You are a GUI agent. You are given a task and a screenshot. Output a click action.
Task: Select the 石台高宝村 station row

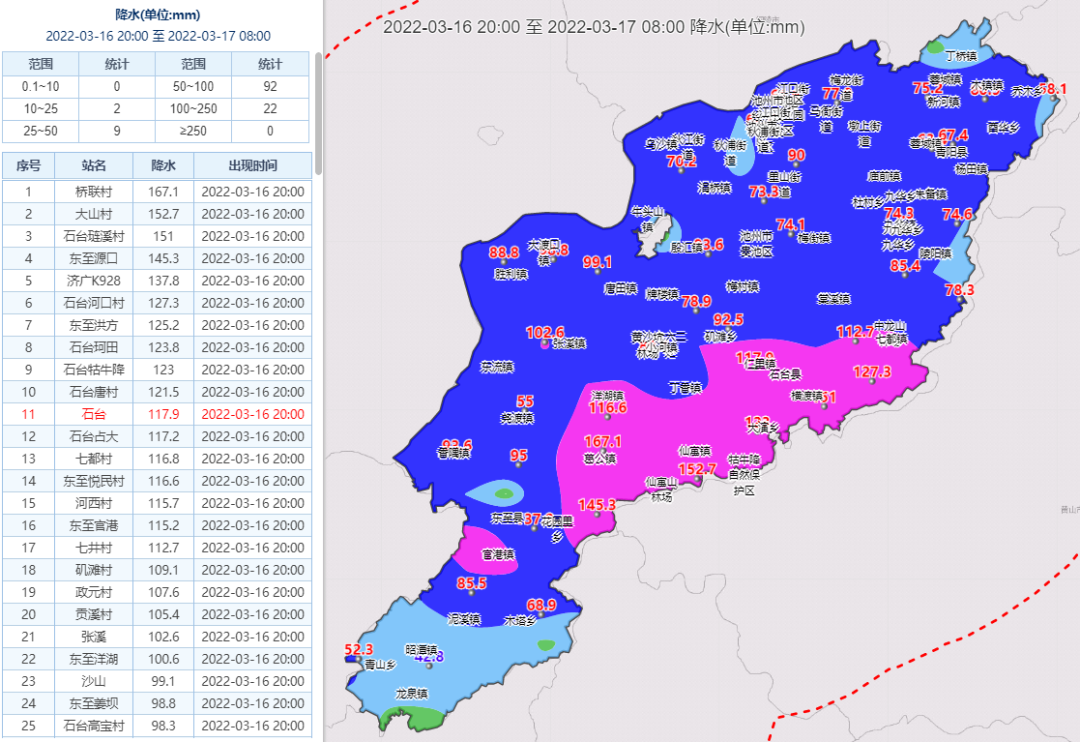(x=94, y=725)
